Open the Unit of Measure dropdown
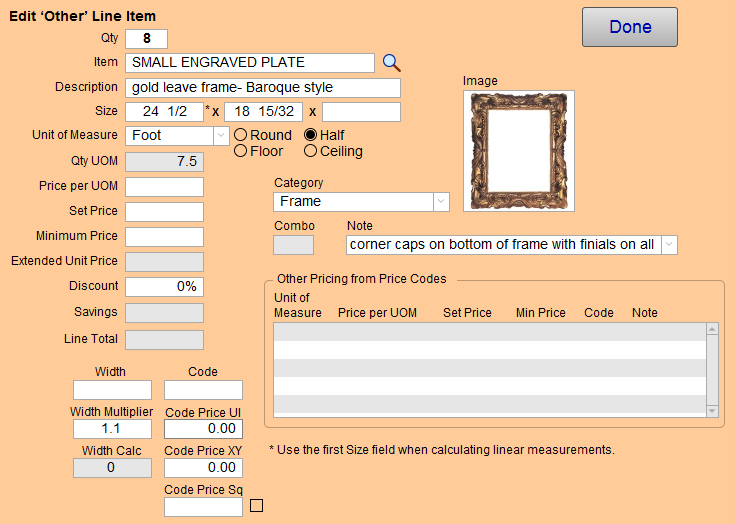The width and height of the screenshot is (735, 524). [219, 135]
